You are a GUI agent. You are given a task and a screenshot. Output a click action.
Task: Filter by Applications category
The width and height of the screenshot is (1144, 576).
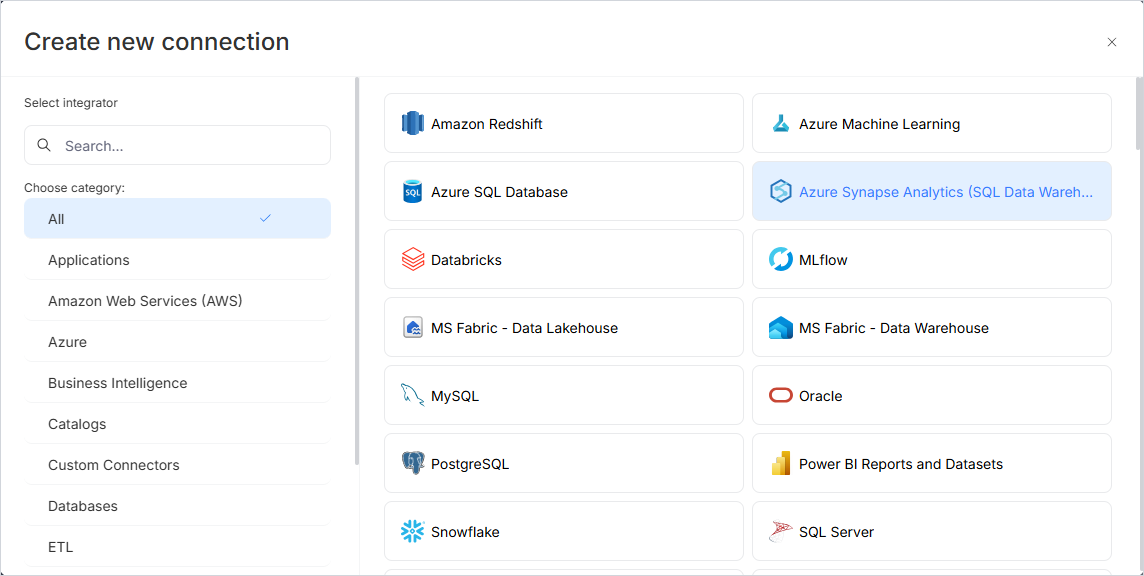(89, 260)
